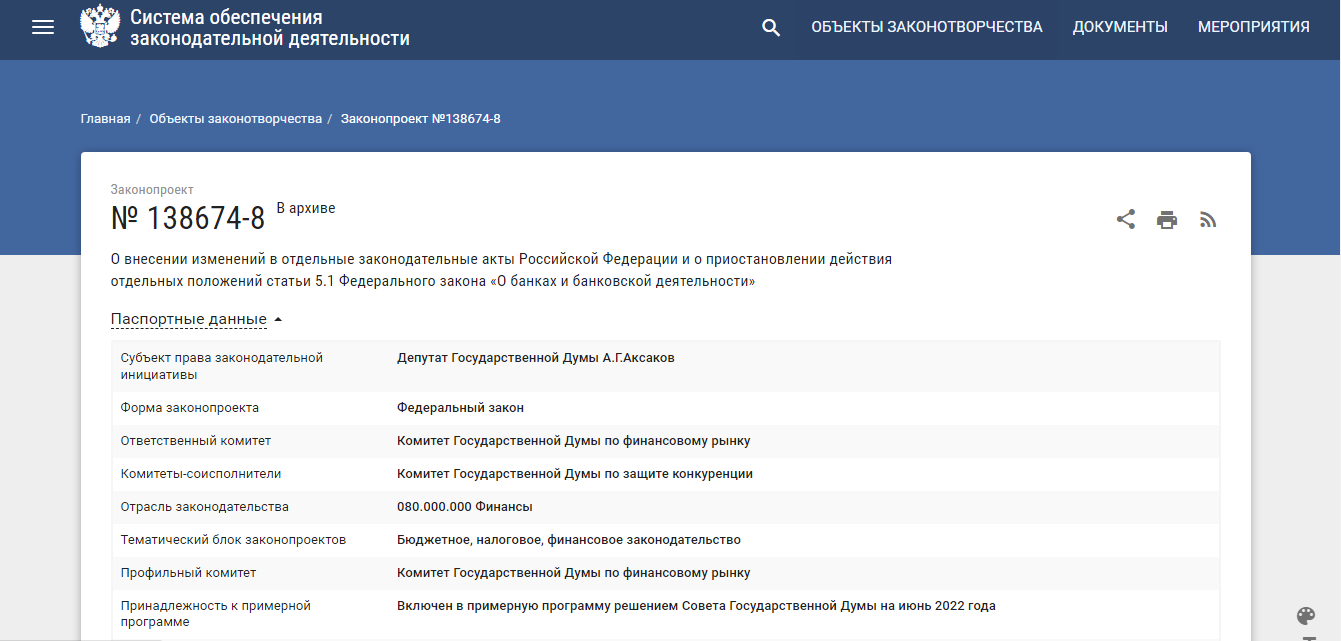
Task: Click Принадлежность к примерной программе label
Action: point(216,614)
